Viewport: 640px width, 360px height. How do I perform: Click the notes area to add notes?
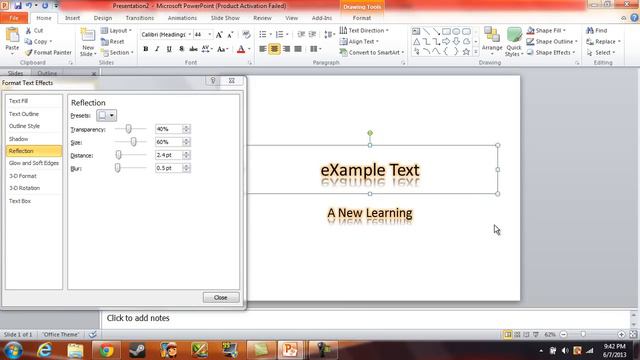point(366,318)
